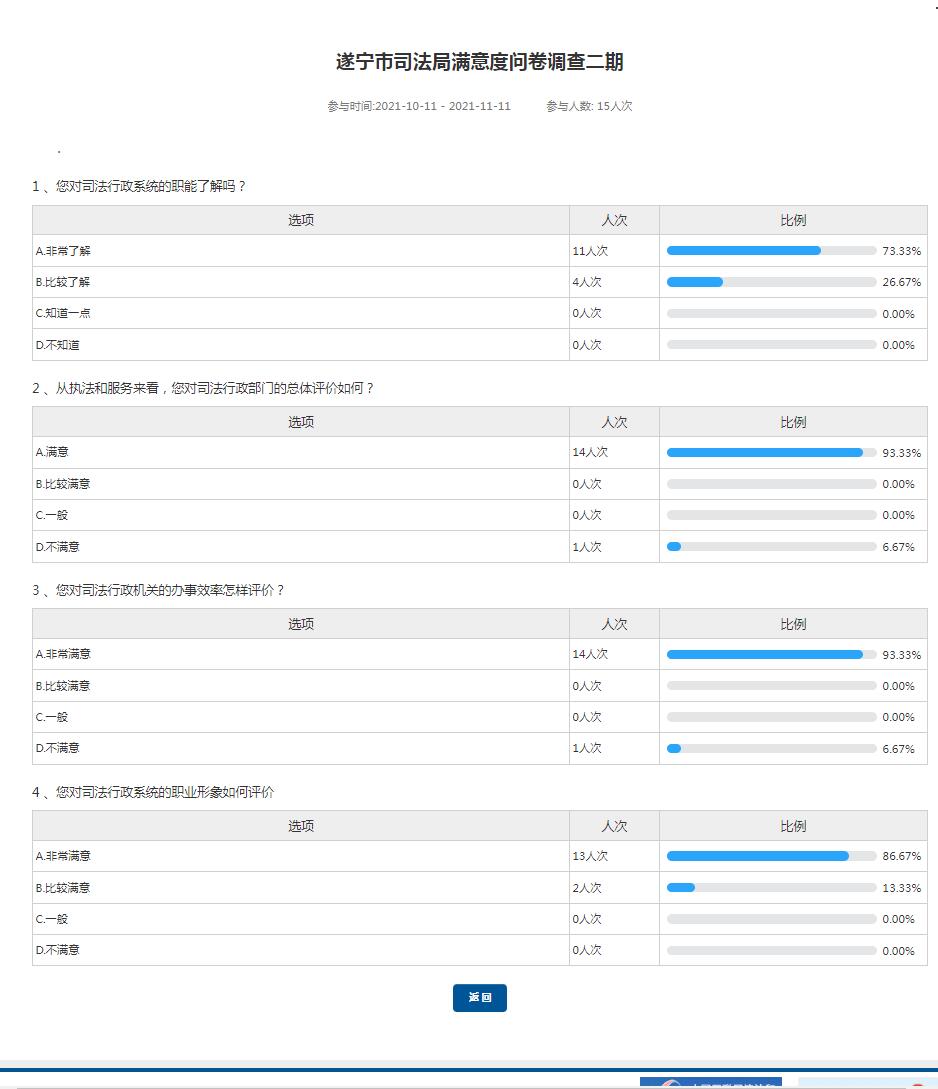The image size is (938, 1089).
Task: Click the 返回 button
Action: click(x=479, y=998)
